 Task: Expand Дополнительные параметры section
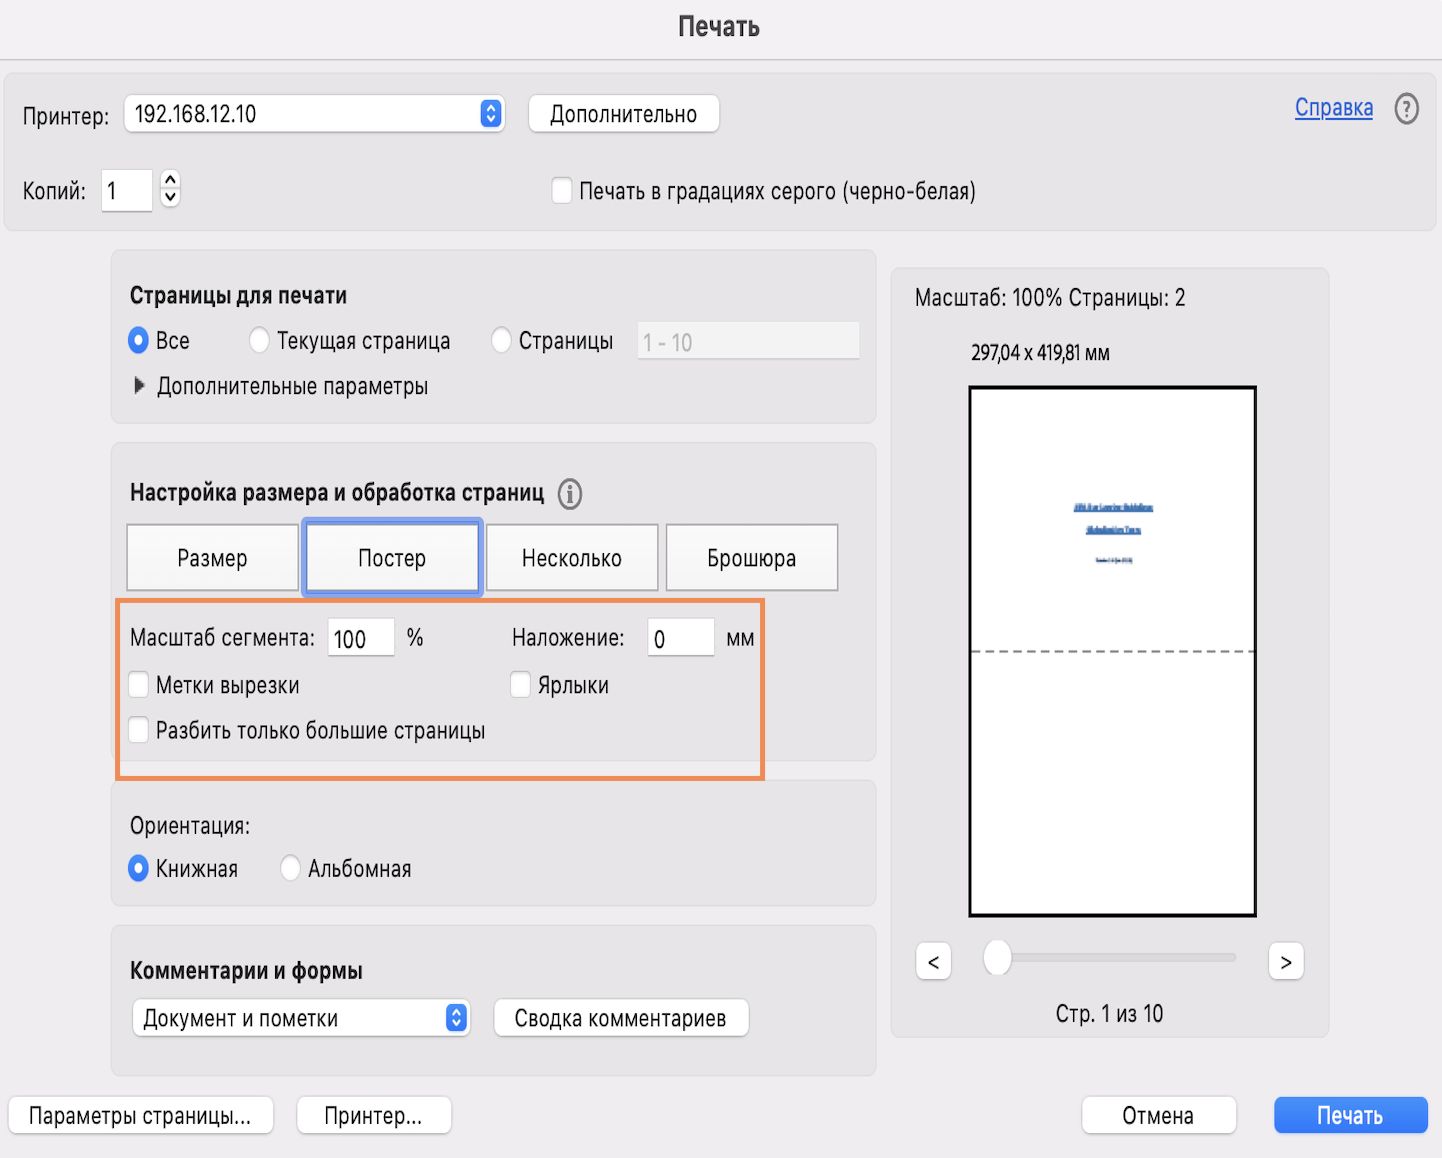[140, 386]
